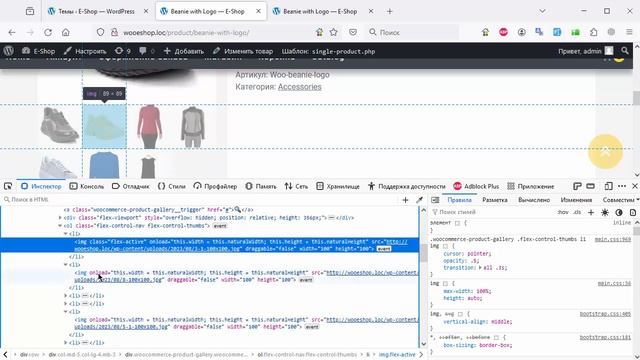Open the Firefox hamburger menu

[629, 32]
